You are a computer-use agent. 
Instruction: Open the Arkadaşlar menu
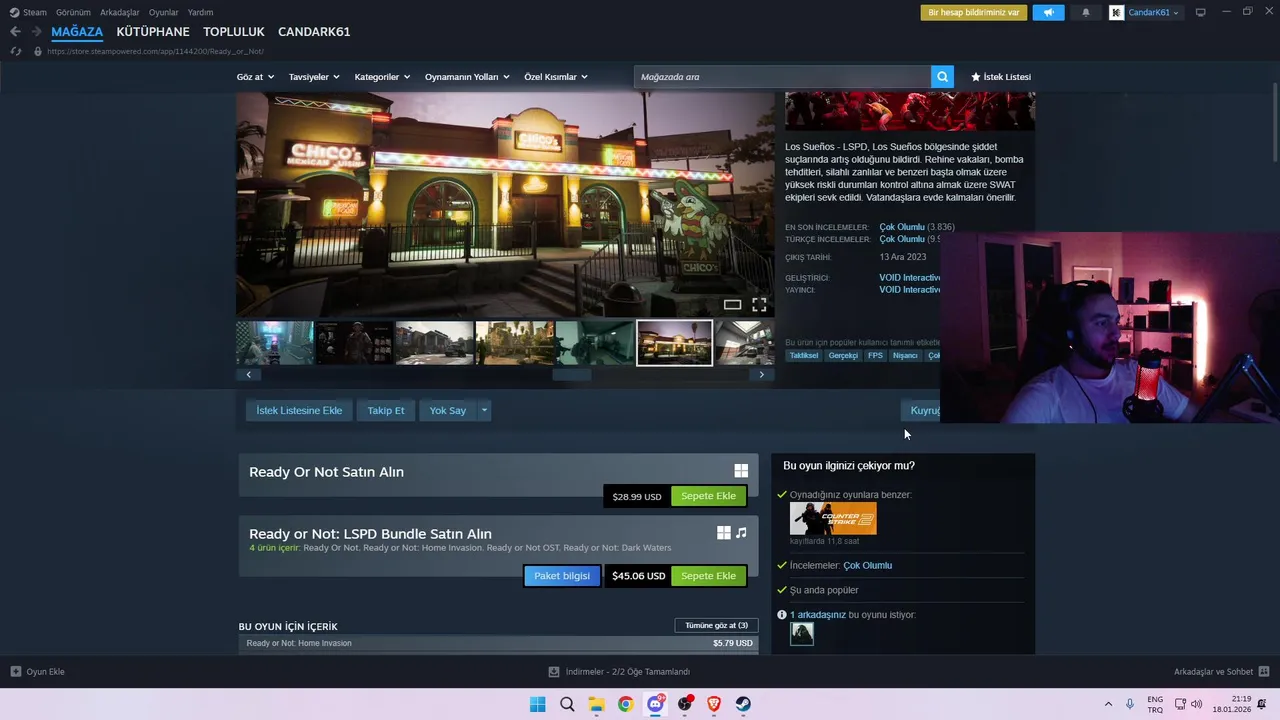(x=120, y=13)
